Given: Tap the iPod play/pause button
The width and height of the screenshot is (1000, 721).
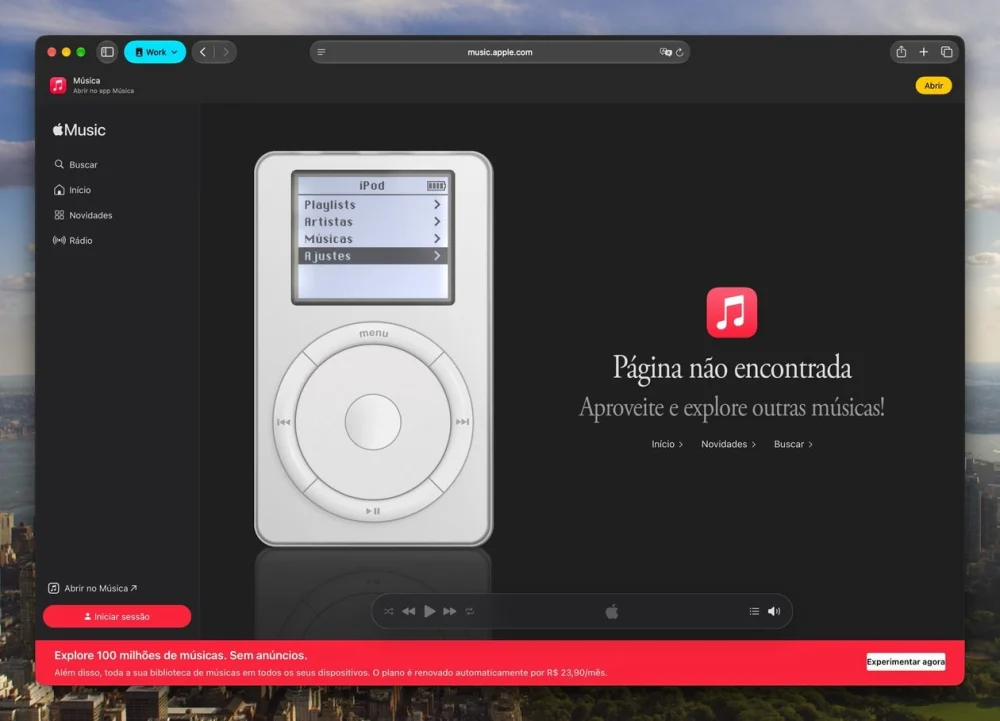Looking at the screenshot, I should tap(373, 511).
